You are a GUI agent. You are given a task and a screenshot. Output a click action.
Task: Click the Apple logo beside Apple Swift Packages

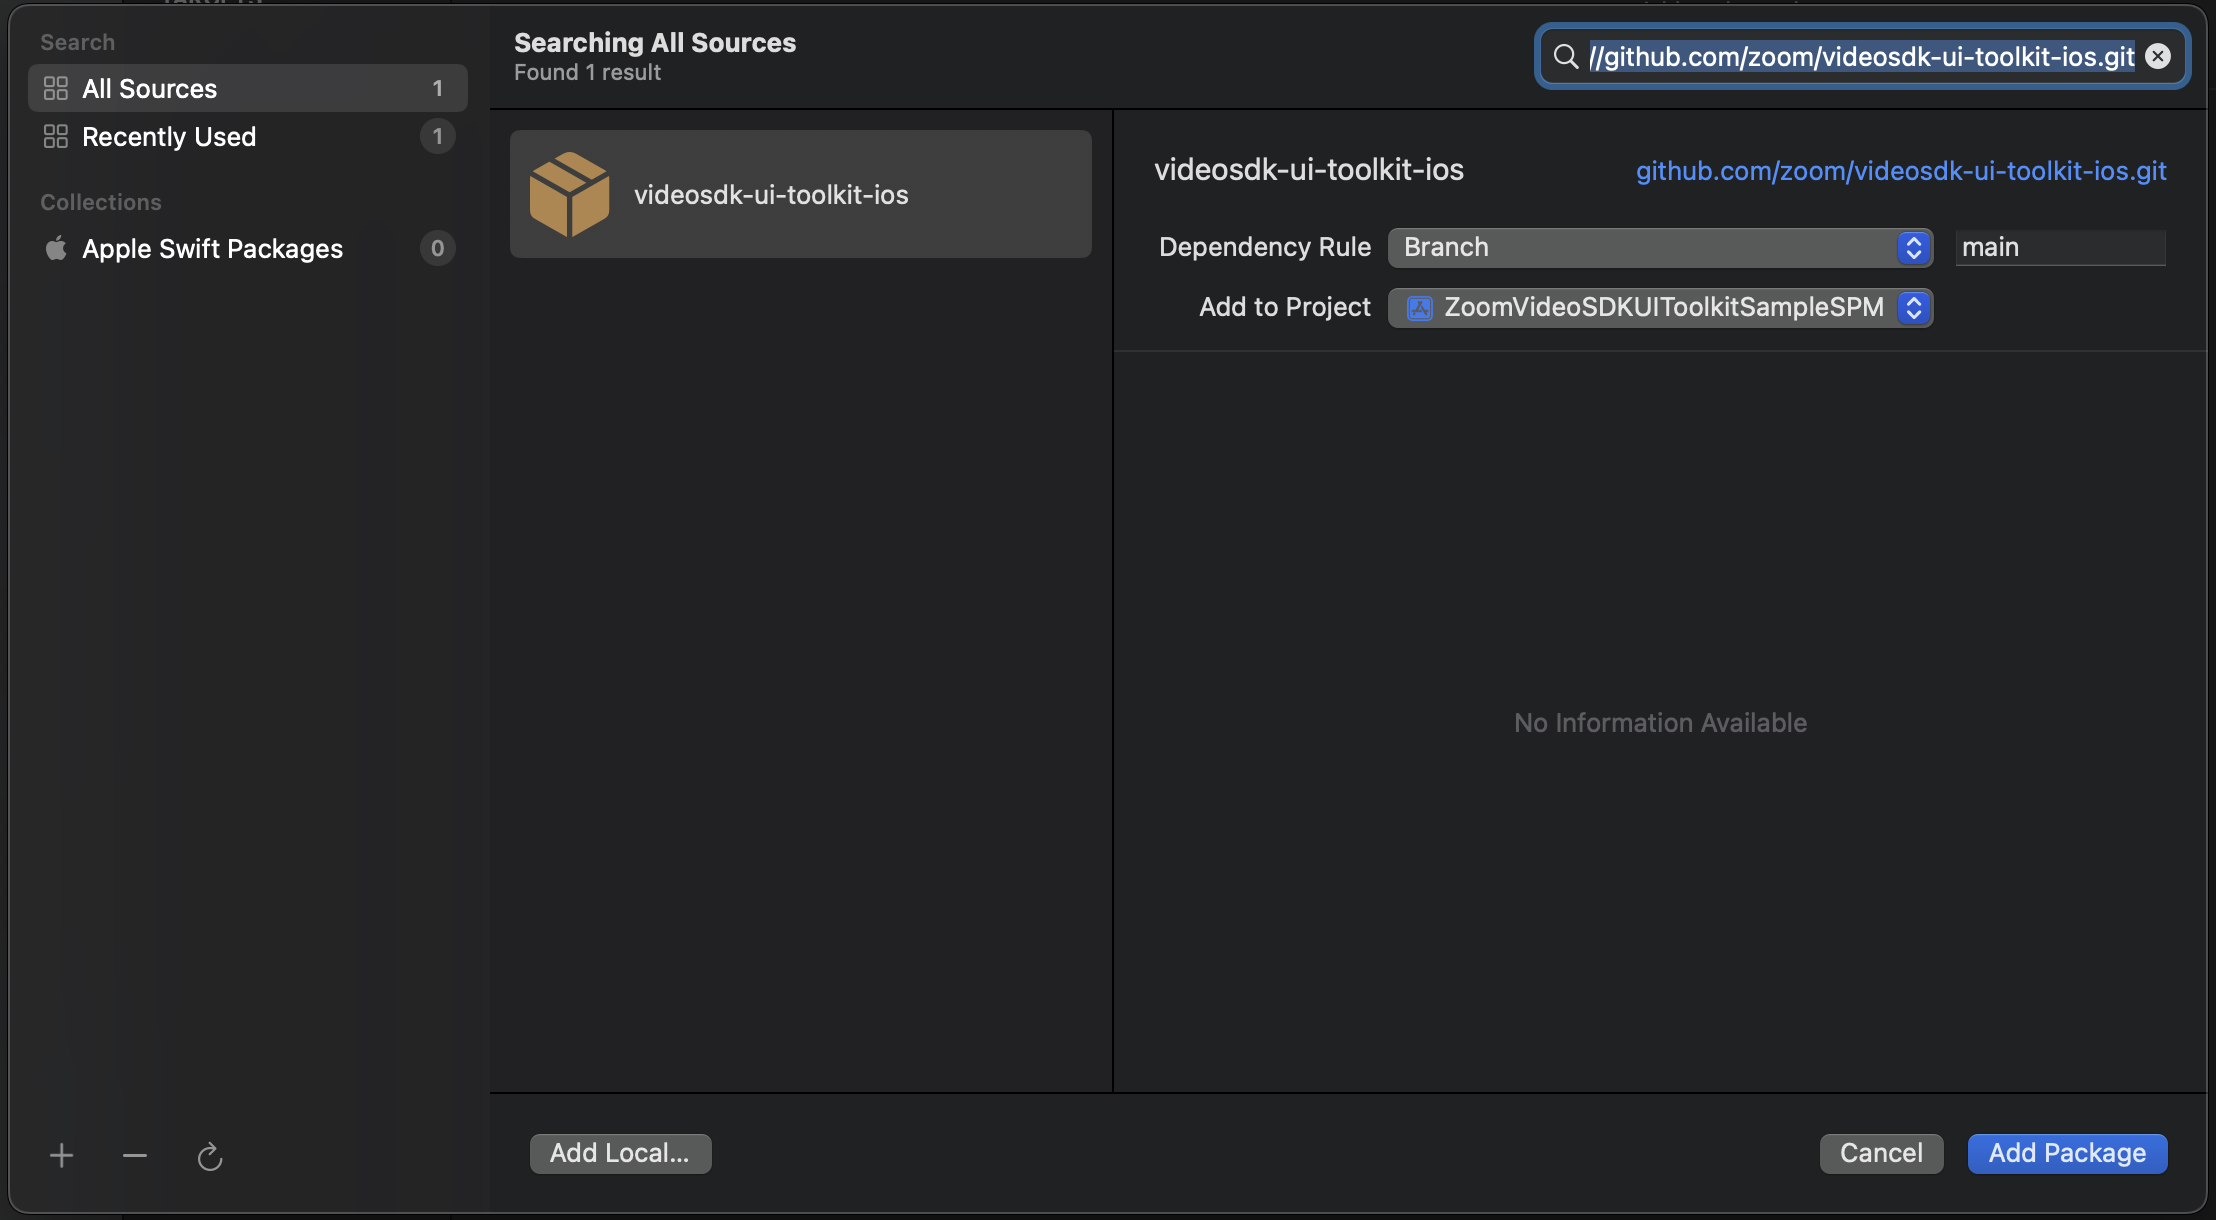(x=57, y=248)
